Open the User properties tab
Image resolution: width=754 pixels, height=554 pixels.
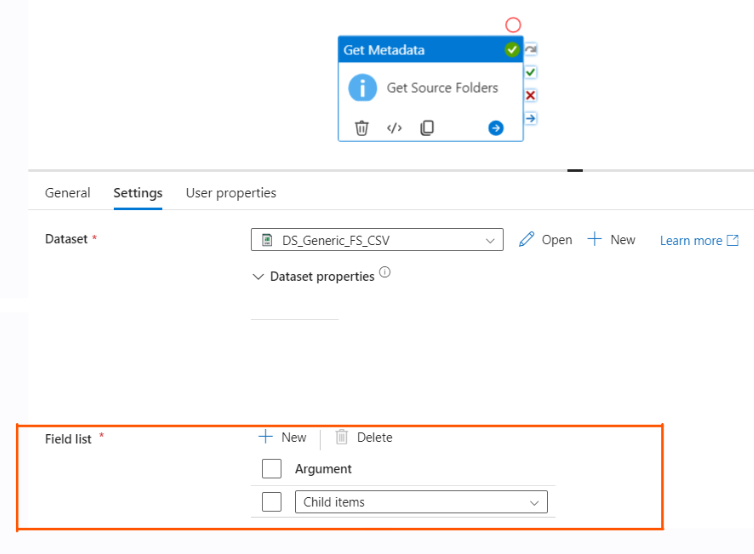pos(231,193)
